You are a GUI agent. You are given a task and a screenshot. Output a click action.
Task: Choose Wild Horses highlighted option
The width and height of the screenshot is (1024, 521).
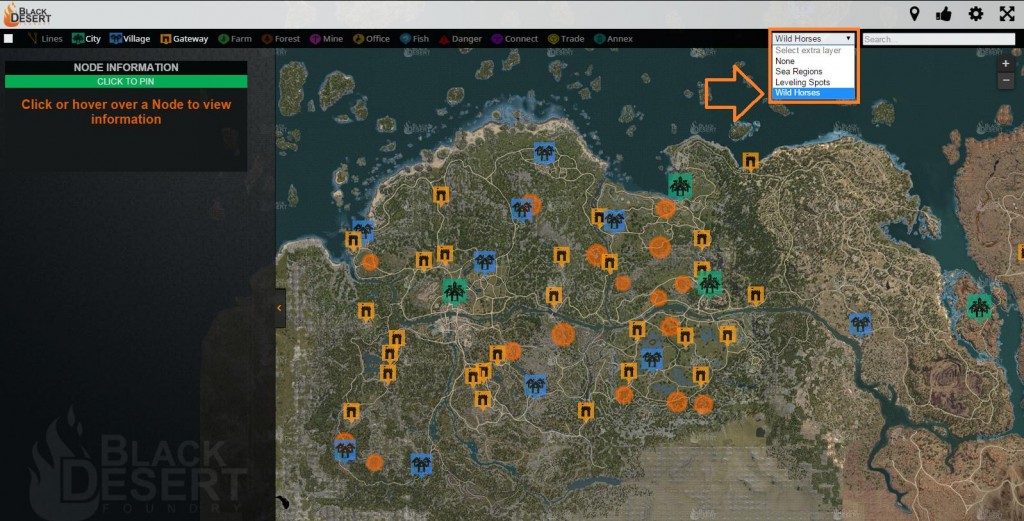(813, 93)
